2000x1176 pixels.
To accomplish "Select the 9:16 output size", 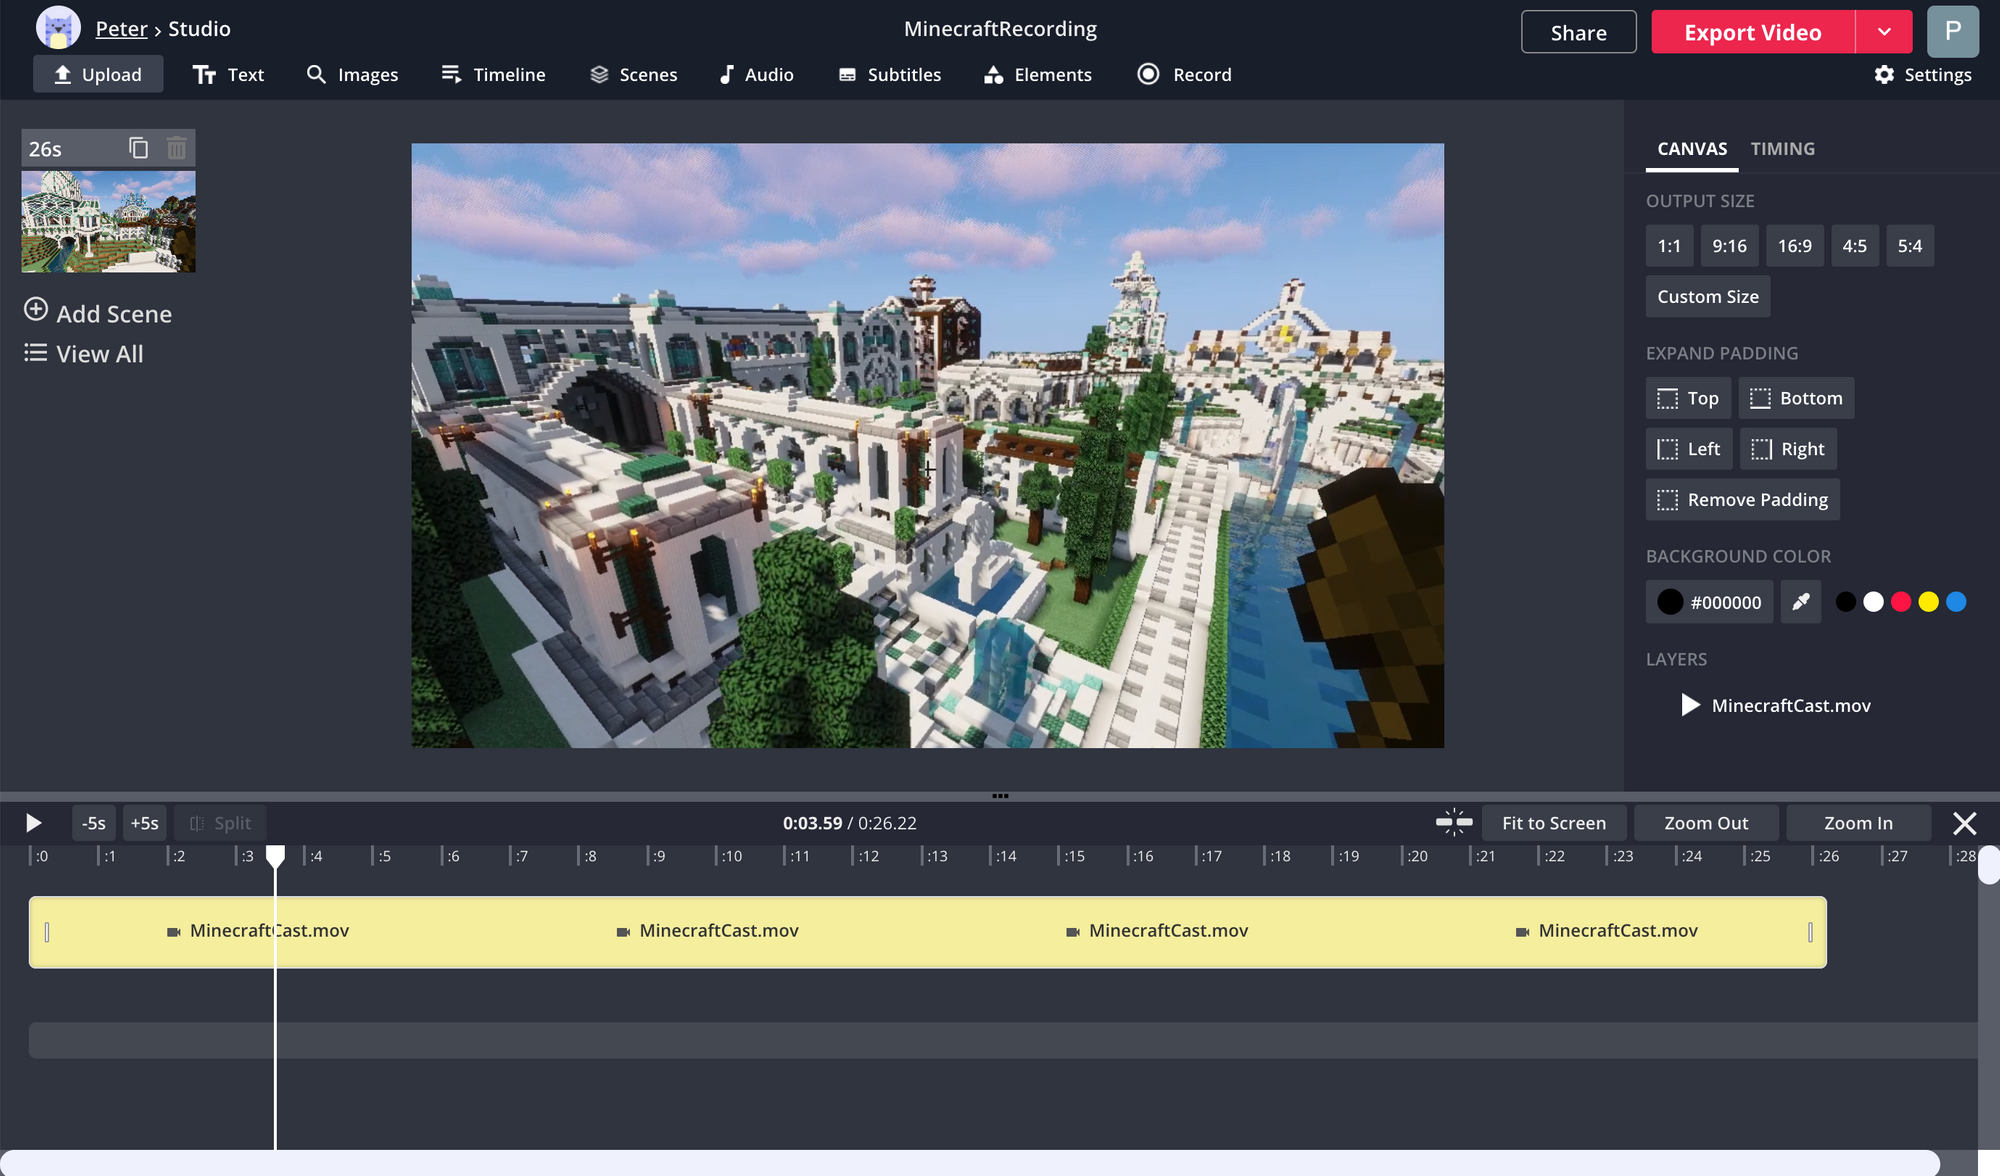I will (1729, 246).
